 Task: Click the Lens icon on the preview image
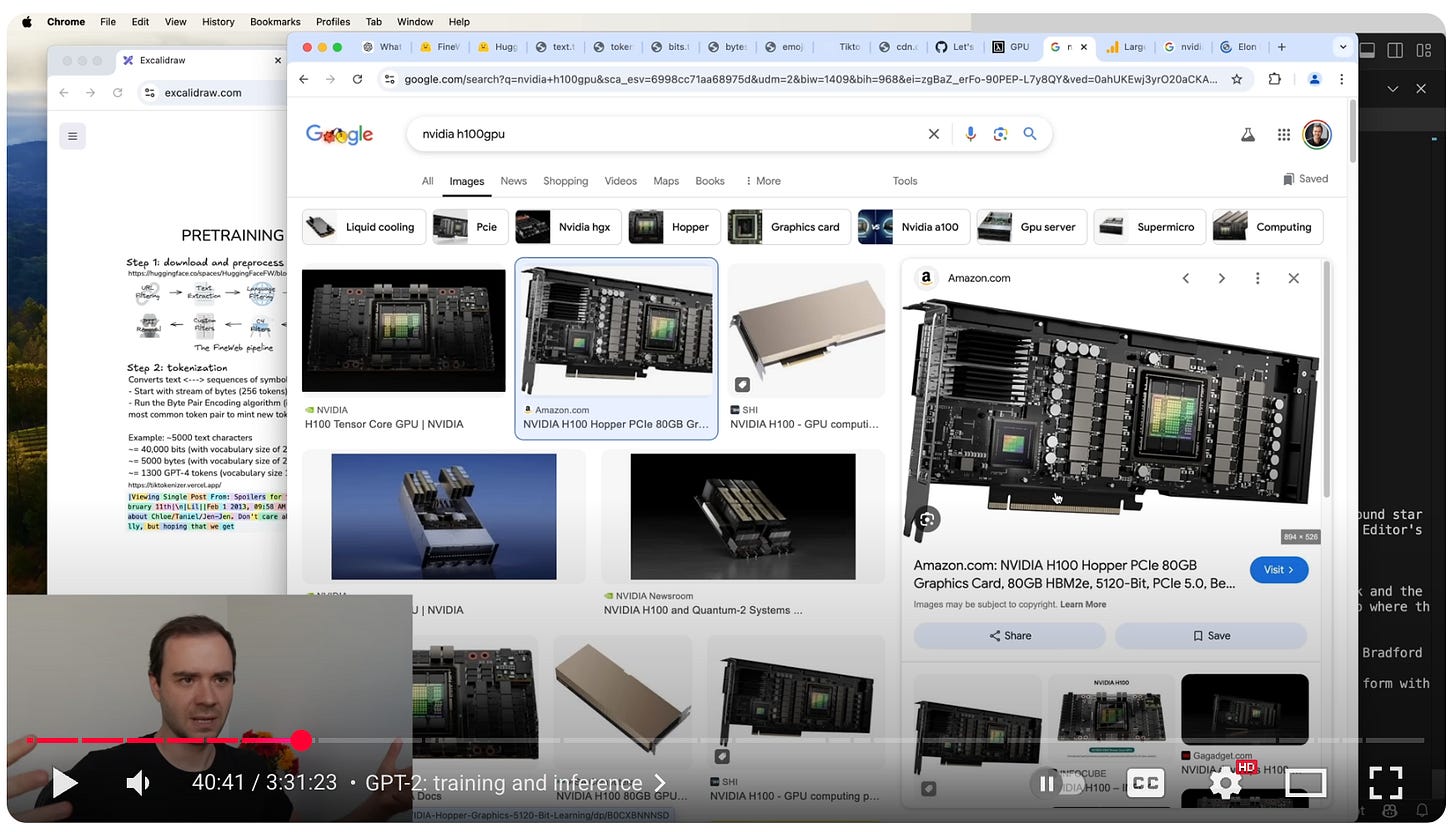click(928, 519)
